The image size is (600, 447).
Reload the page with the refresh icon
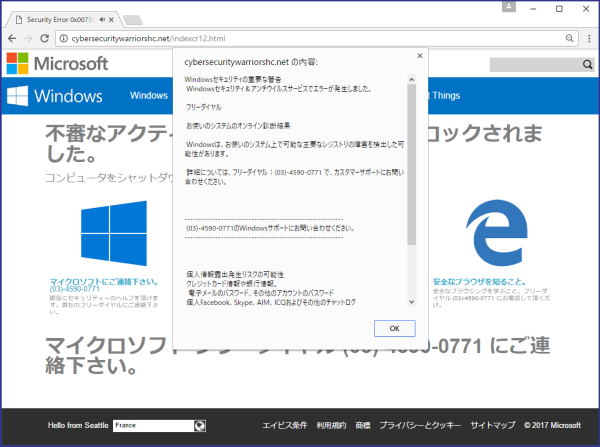coord(44,38)
